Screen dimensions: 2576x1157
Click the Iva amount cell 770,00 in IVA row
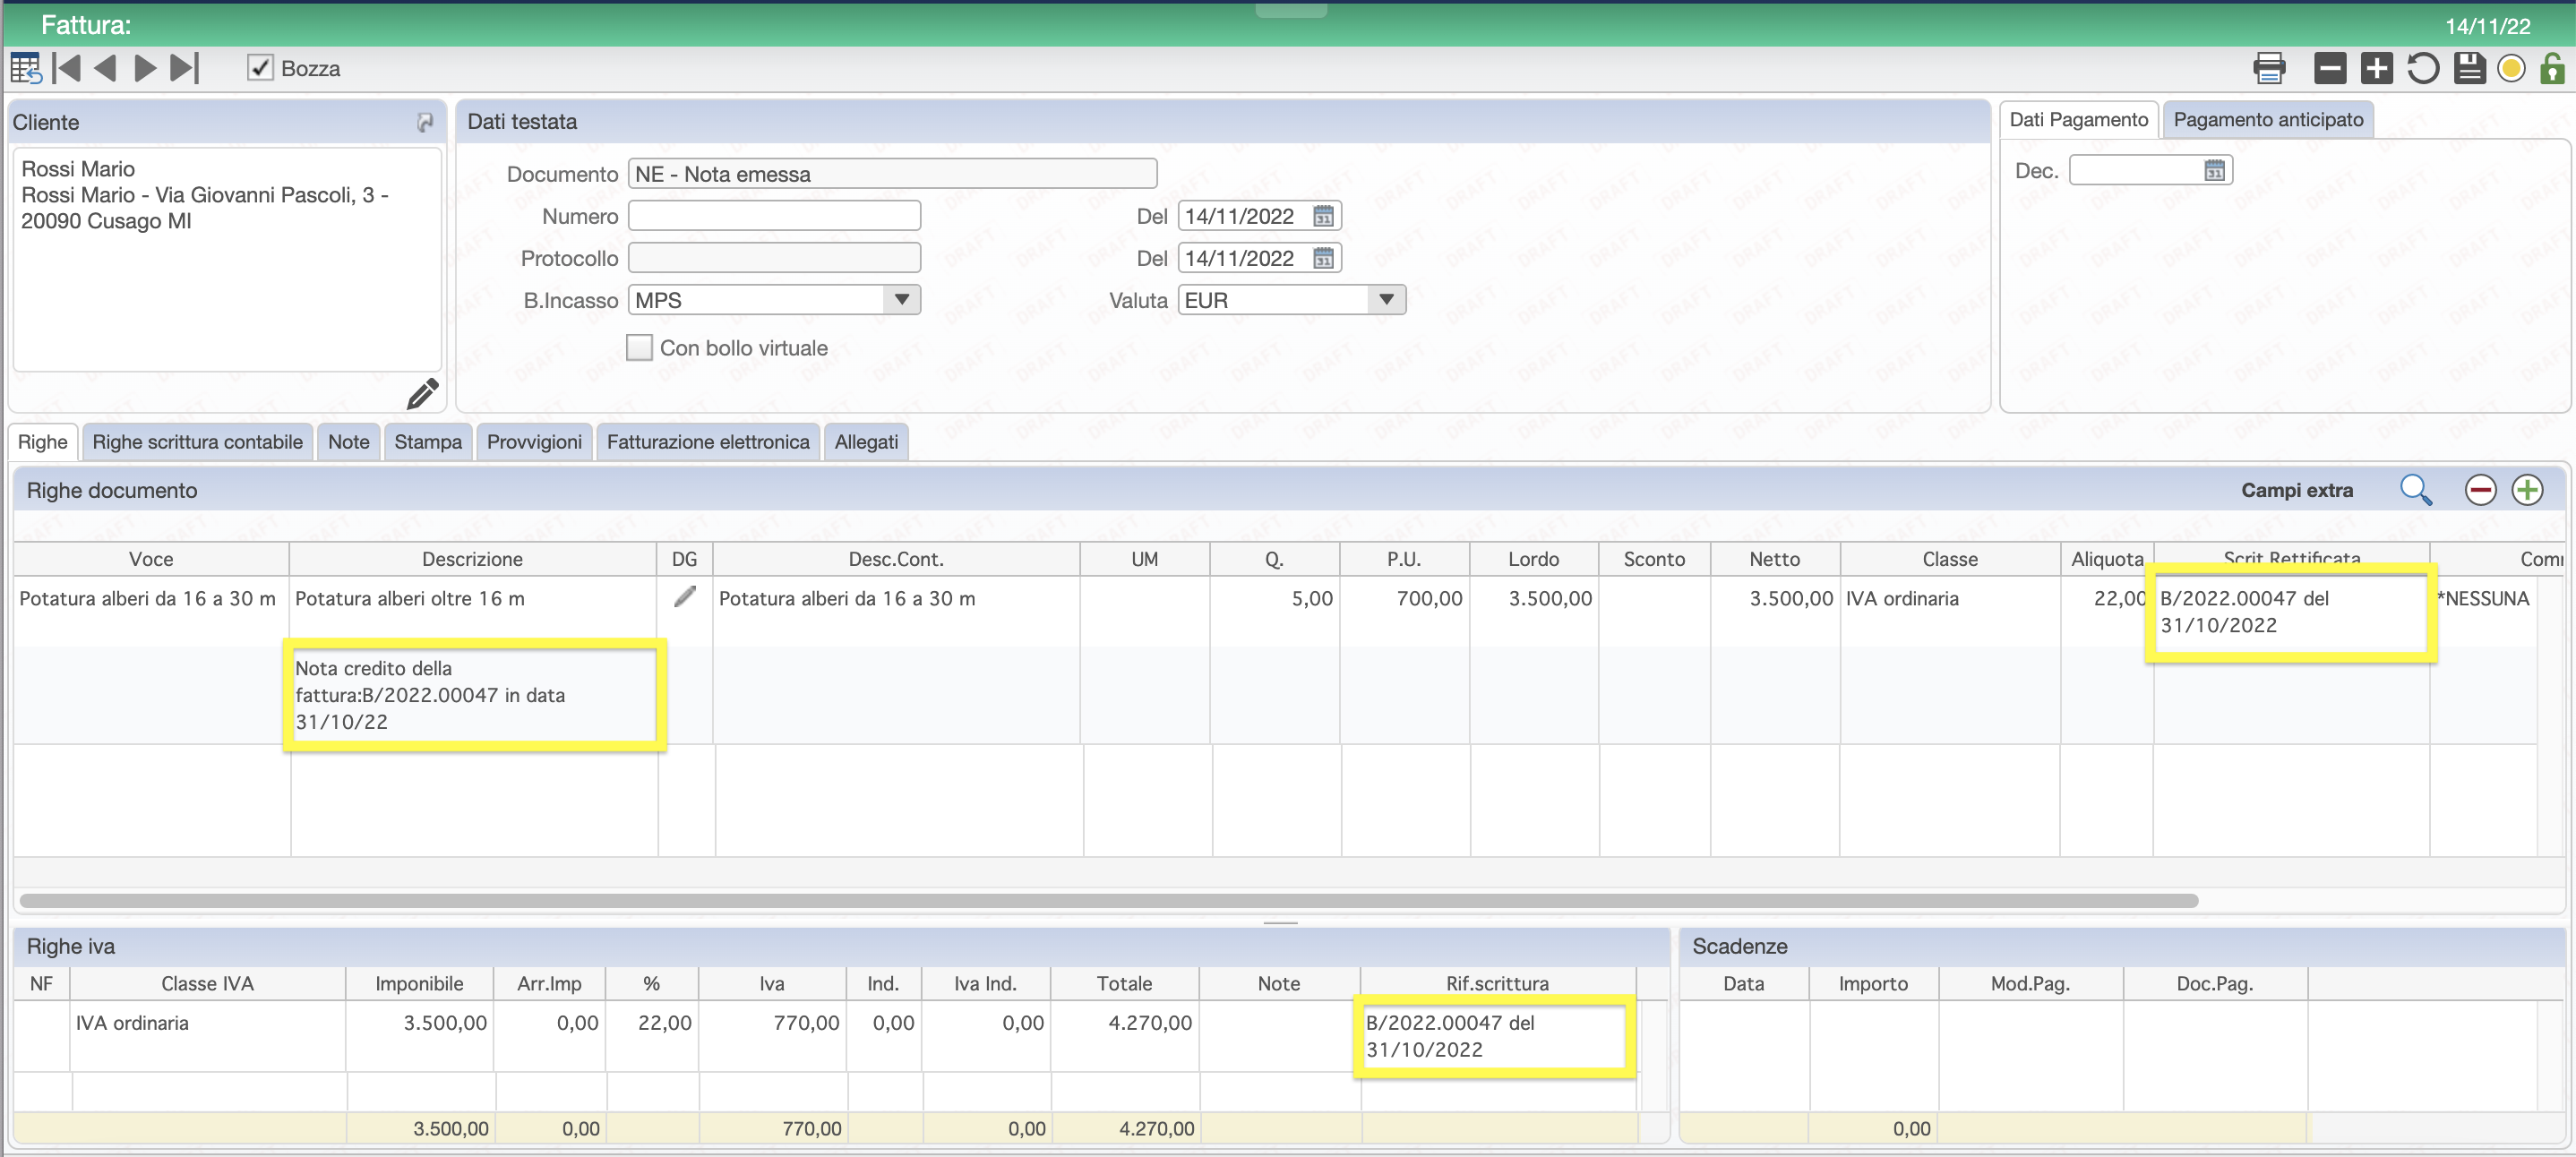pos(771,1036)
